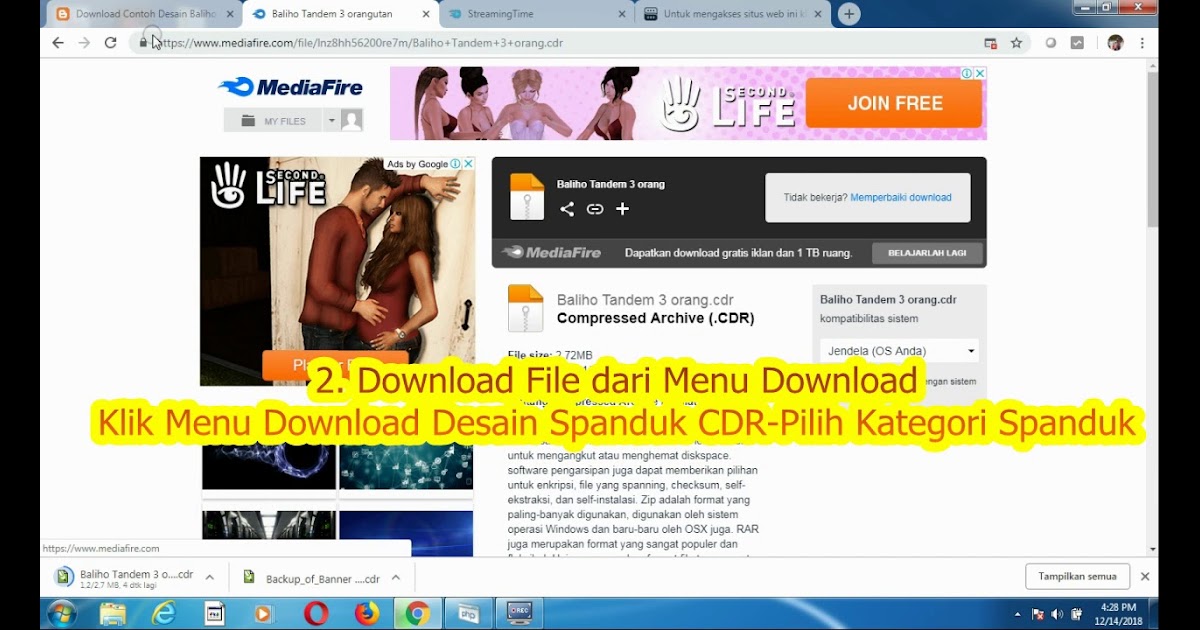Click the screen recorder icon in the taskbar
The image size is (1200, 630).
click(519, 613)
